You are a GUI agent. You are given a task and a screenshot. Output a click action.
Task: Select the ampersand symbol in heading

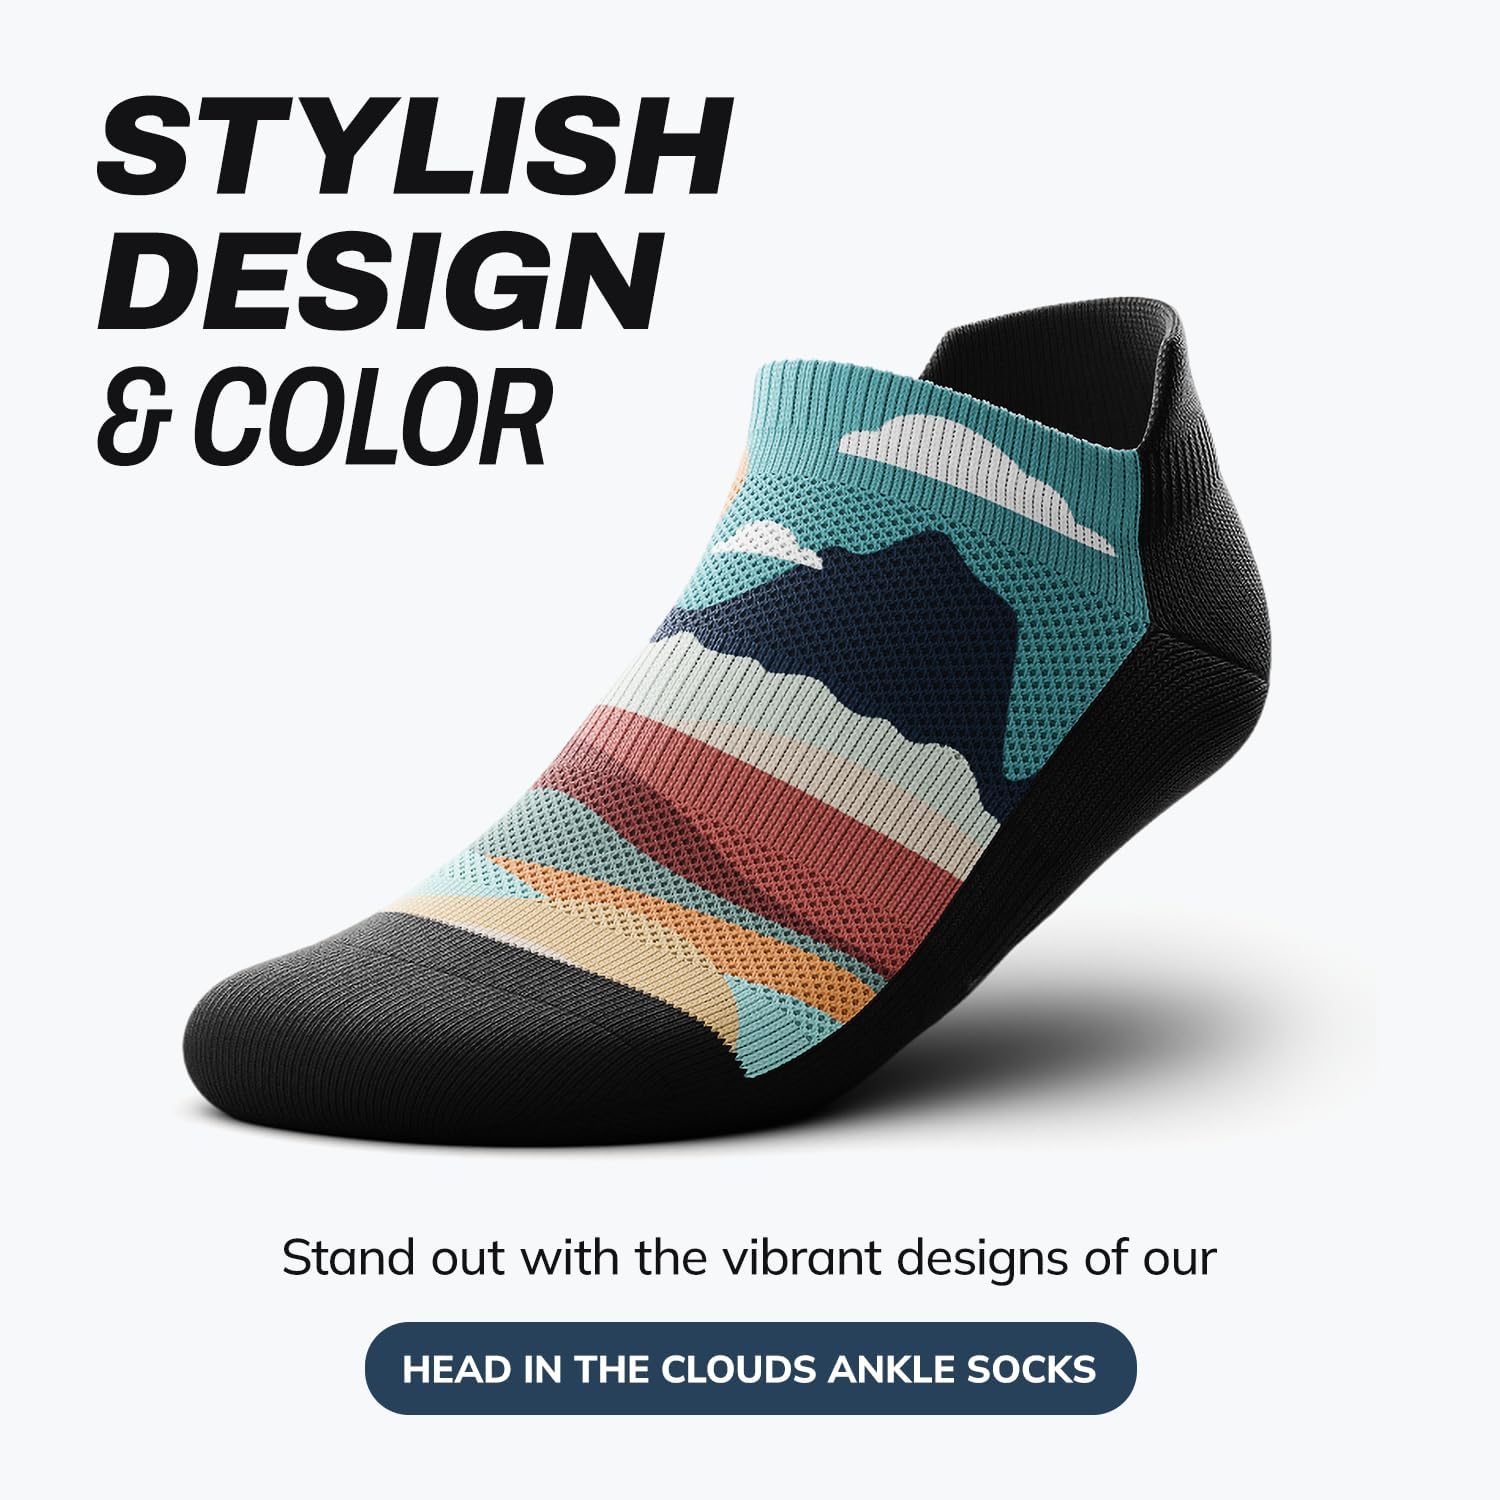pos(136,418)
